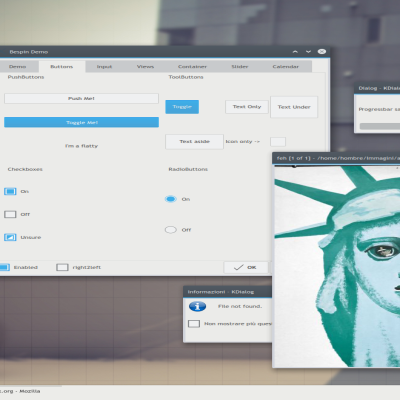Click the I'm a flatty button
Viewport: 400px width, 400px height.
[x=81, y=146]
